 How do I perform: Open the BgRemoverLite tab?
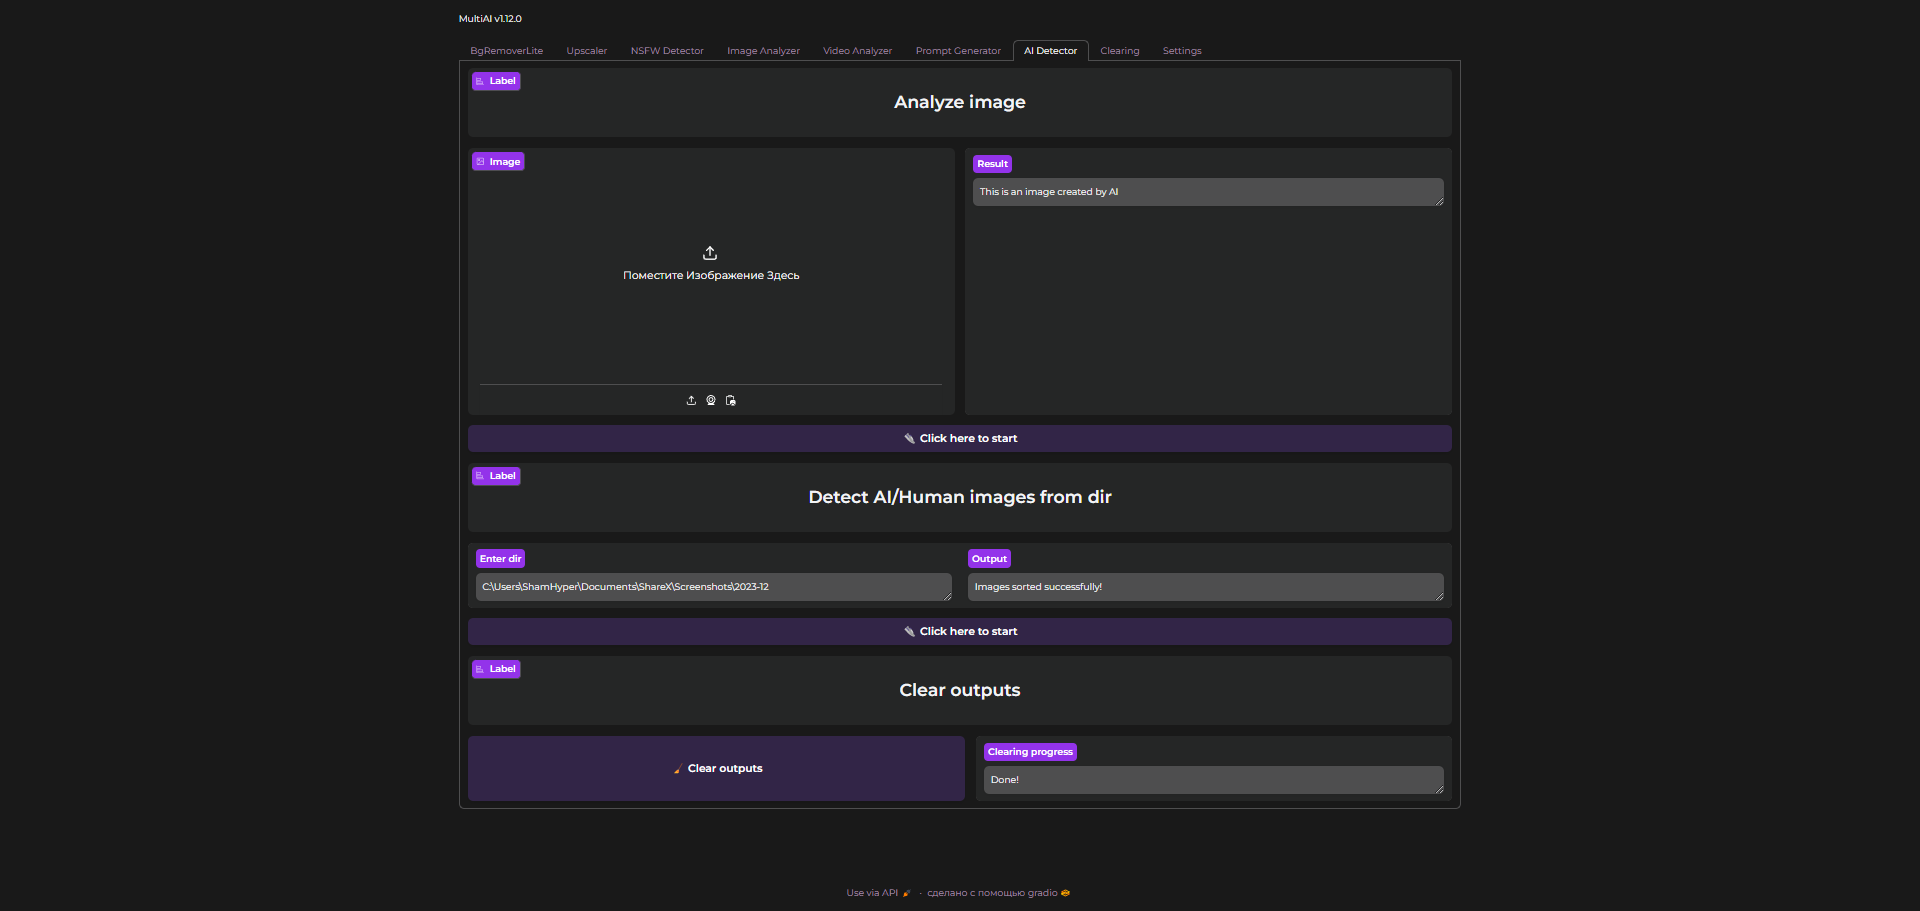pos(507,51)
